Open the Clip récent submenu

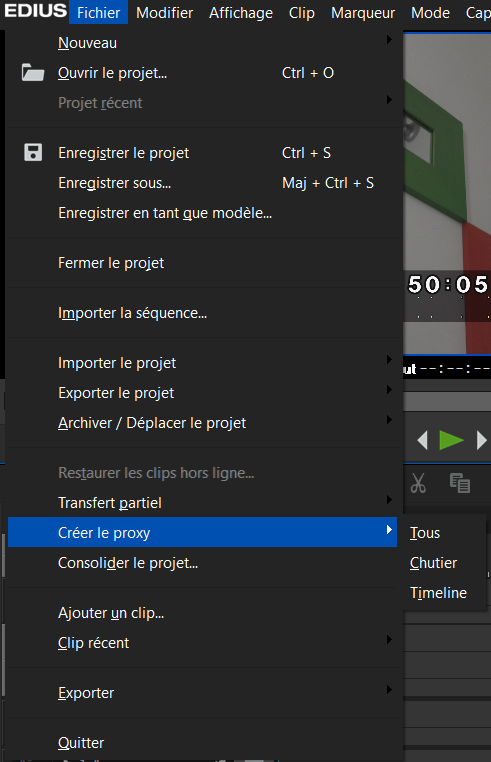[389, 640]
